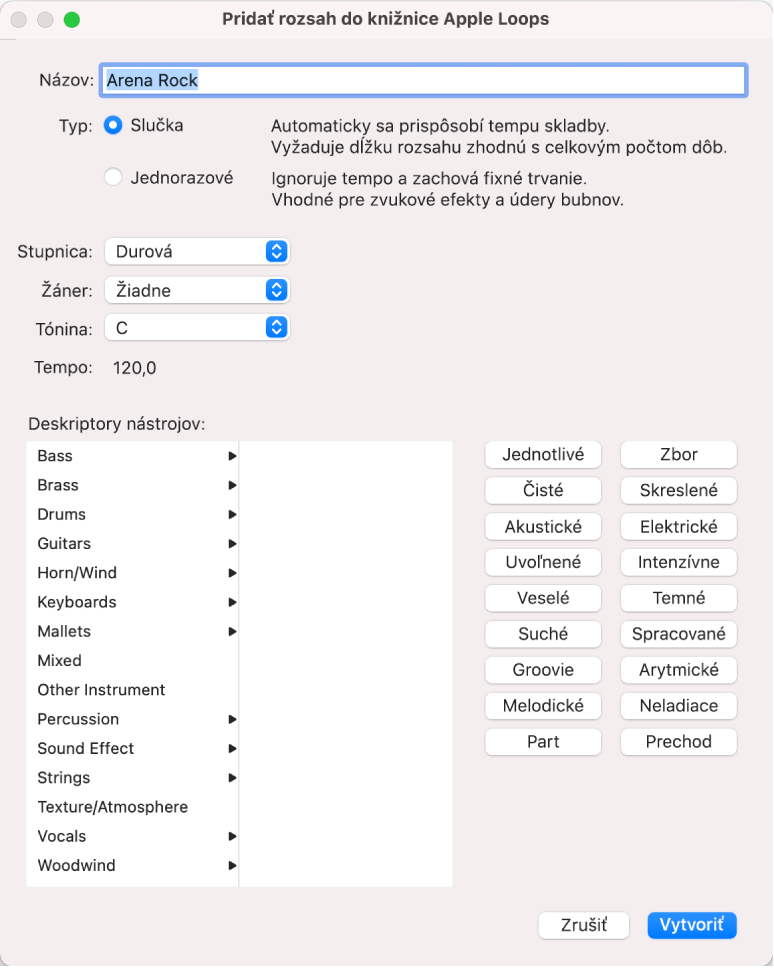The height and width of the screenshot is (968, 774).
Task: Toggle the "Groovie" descriptor
Action: [543, 670]
